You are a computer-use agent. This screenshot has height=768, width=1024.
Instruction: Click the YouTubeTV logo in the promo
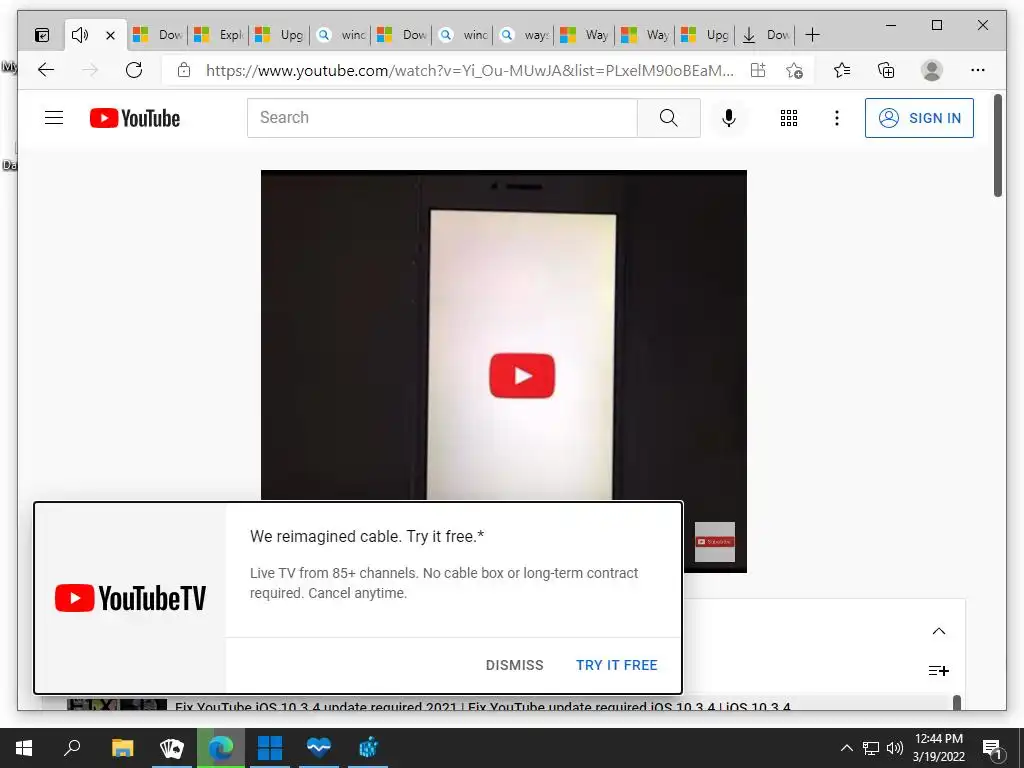pos(130,598)
